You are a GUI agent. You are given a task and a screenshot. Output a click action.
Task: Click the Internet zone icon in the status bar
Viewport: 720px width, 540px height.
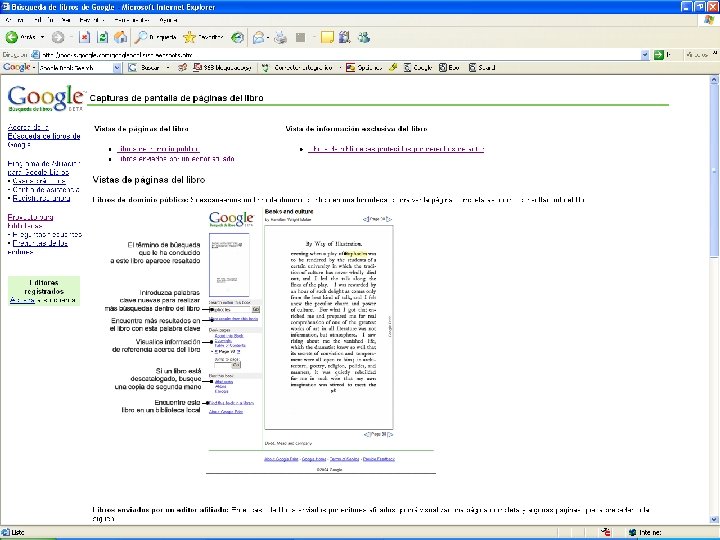[632, 533]
